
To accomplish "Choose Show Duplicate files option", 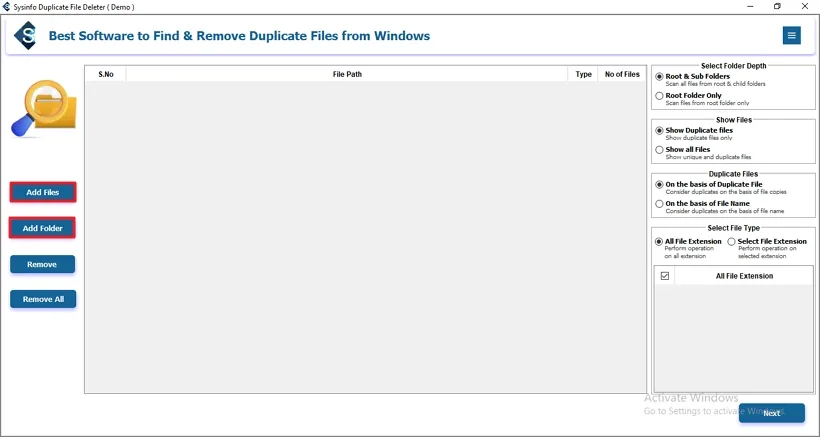I will [x=659, y=131].
